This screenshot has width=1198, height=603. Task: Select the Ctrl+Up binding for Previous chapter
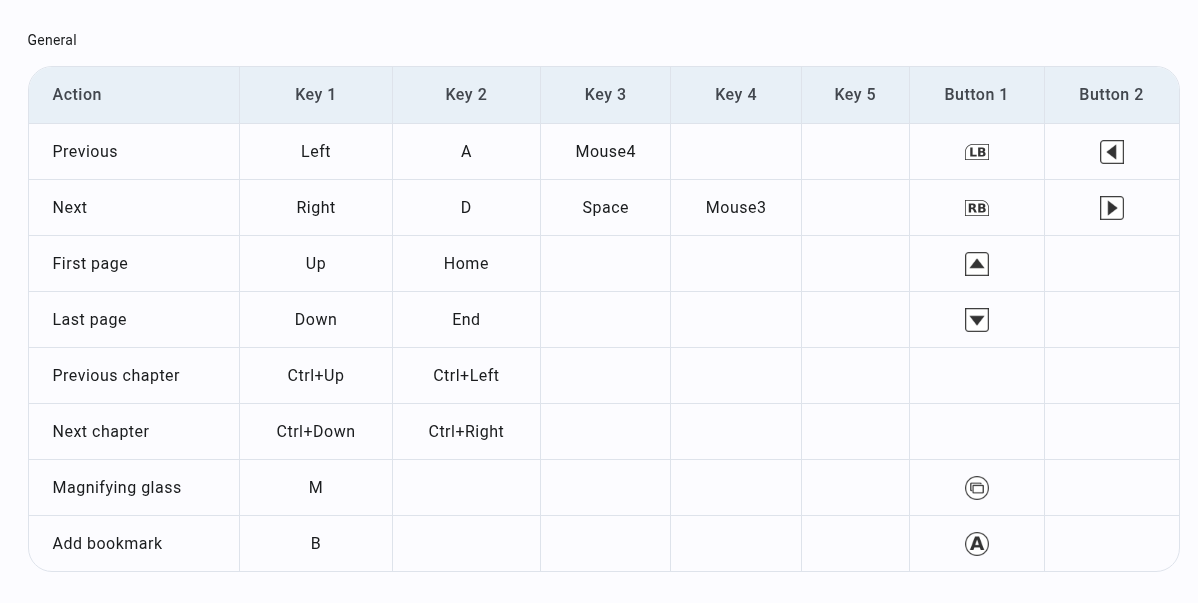coord(315,375)
